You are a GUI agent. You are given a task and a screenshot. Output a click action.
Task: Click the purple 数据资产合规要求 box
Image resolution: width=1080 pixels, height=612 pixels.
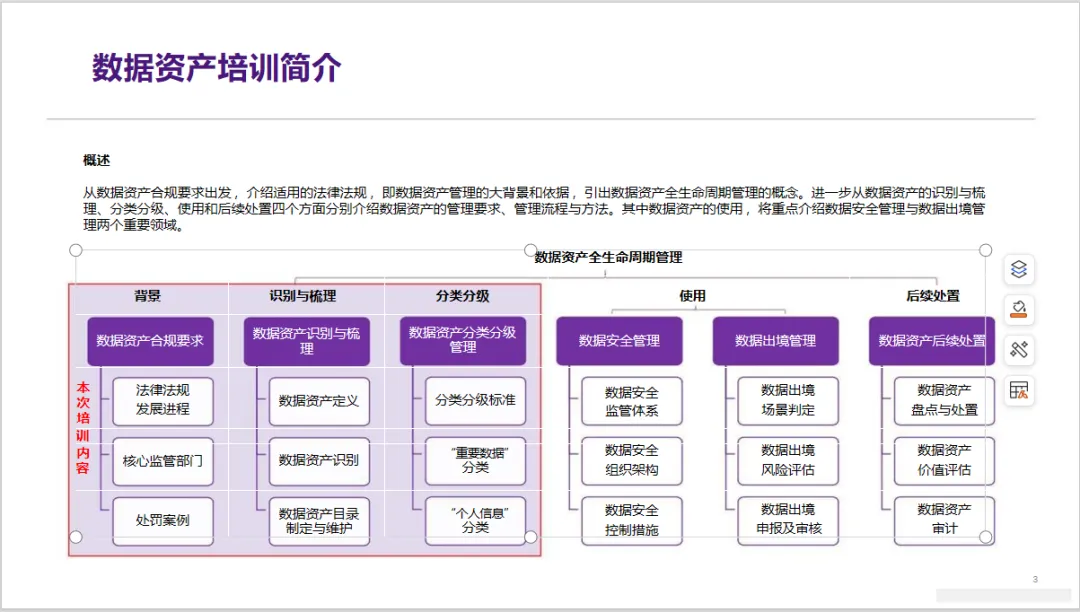(150, 341)
